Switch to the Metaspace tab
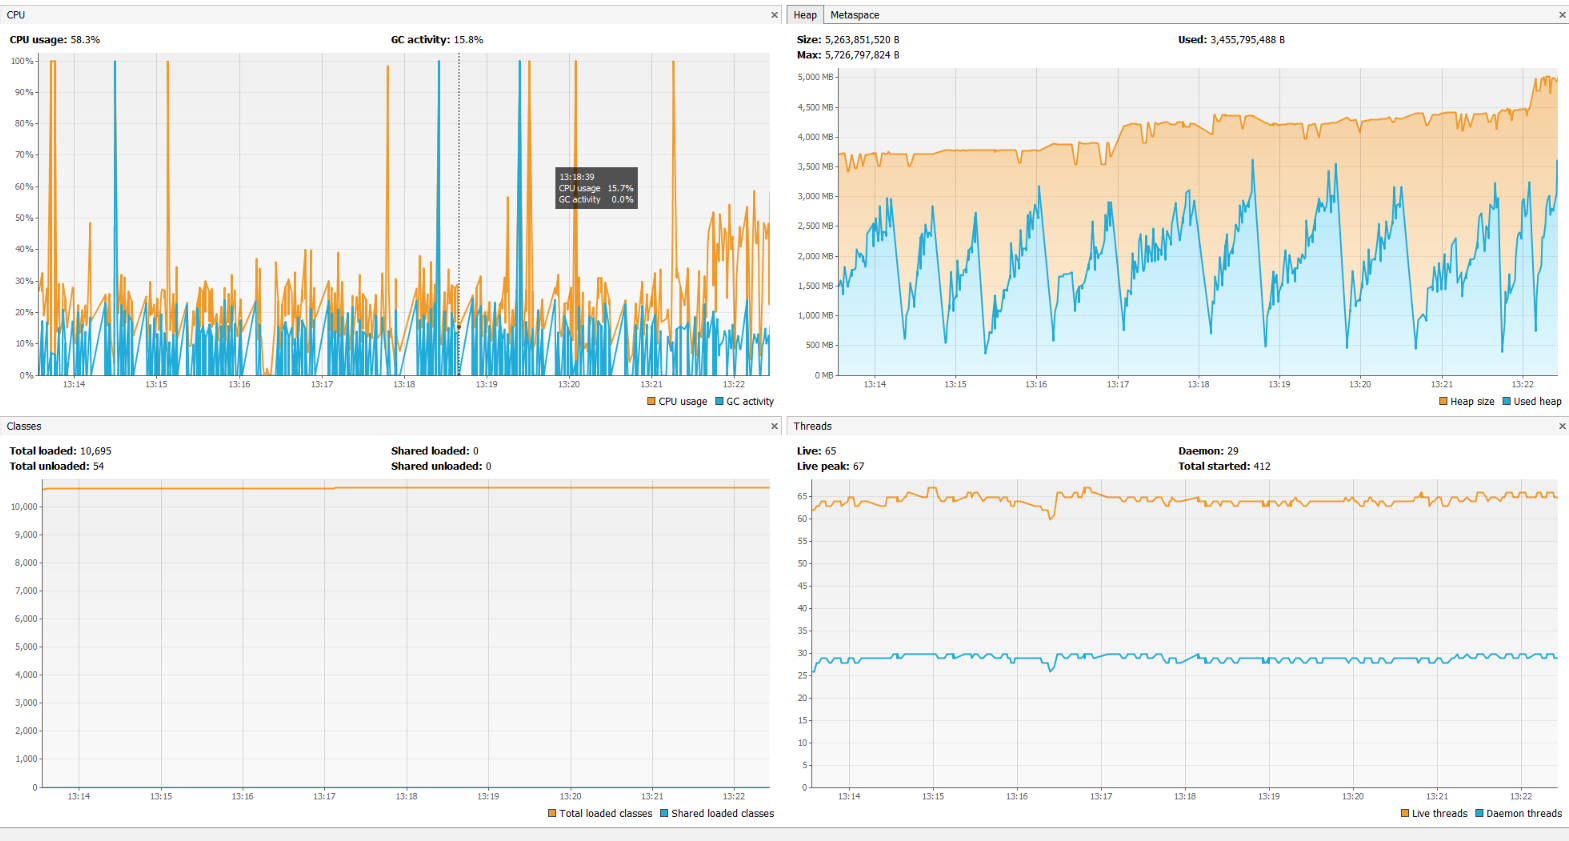Screen dimensions: 1569x841 point(854,15)
